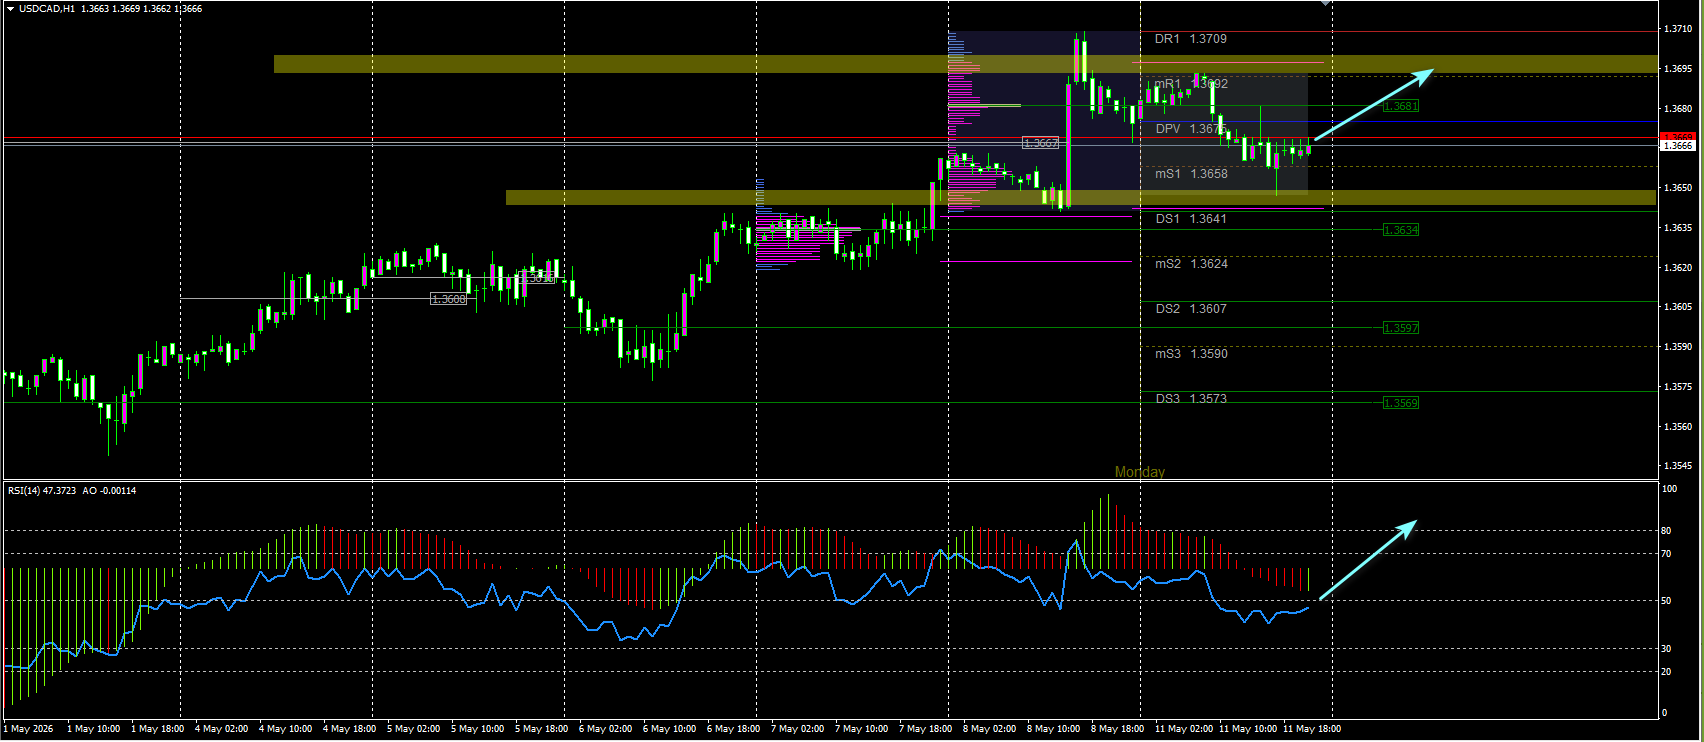Image resolution: width=1704 pixels, height=742 pixels.
Task: Click the white 1.3666 current price marker
Action: (x=1677, y=146)
